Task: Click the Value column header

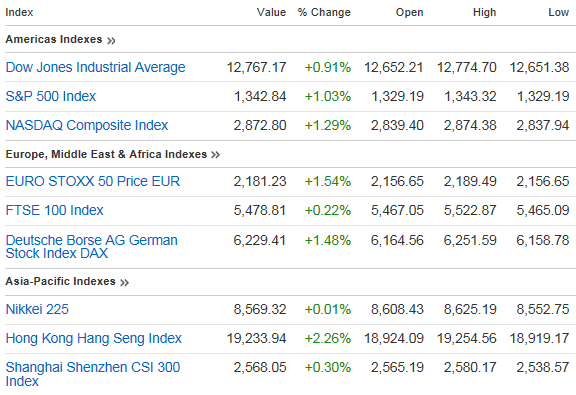Action: coord(271,12)
